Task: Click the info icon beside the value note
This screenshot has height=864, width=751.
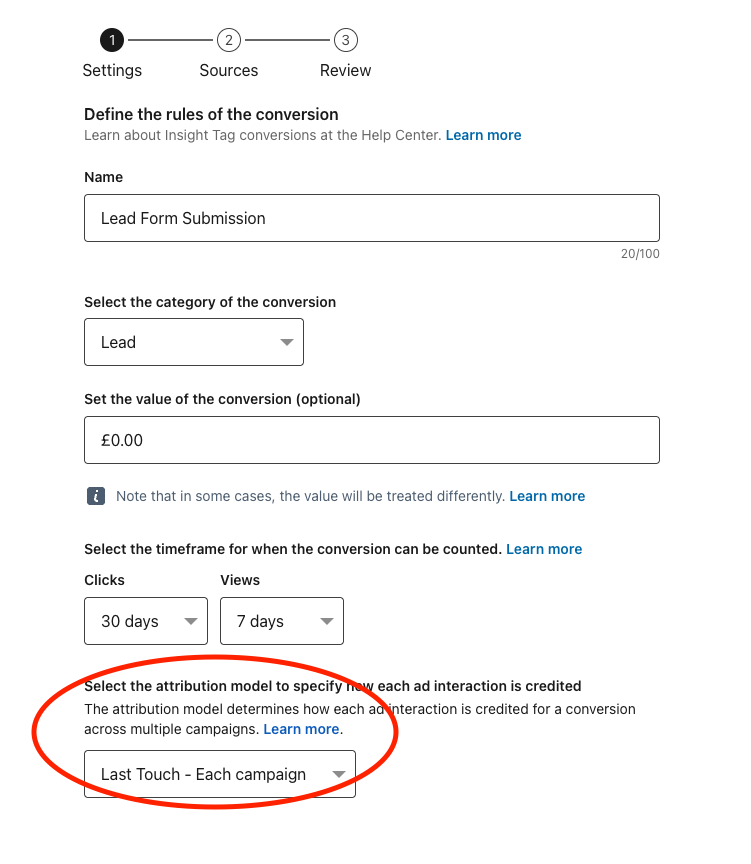Action: coord(96,496)
